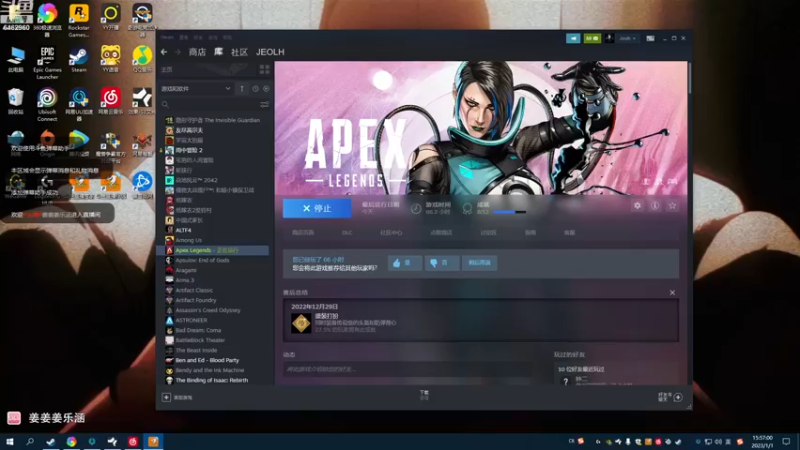Open the Steam menu in the menu bar
This screenshot has height=450, width=800.
(x=167, y=37)
